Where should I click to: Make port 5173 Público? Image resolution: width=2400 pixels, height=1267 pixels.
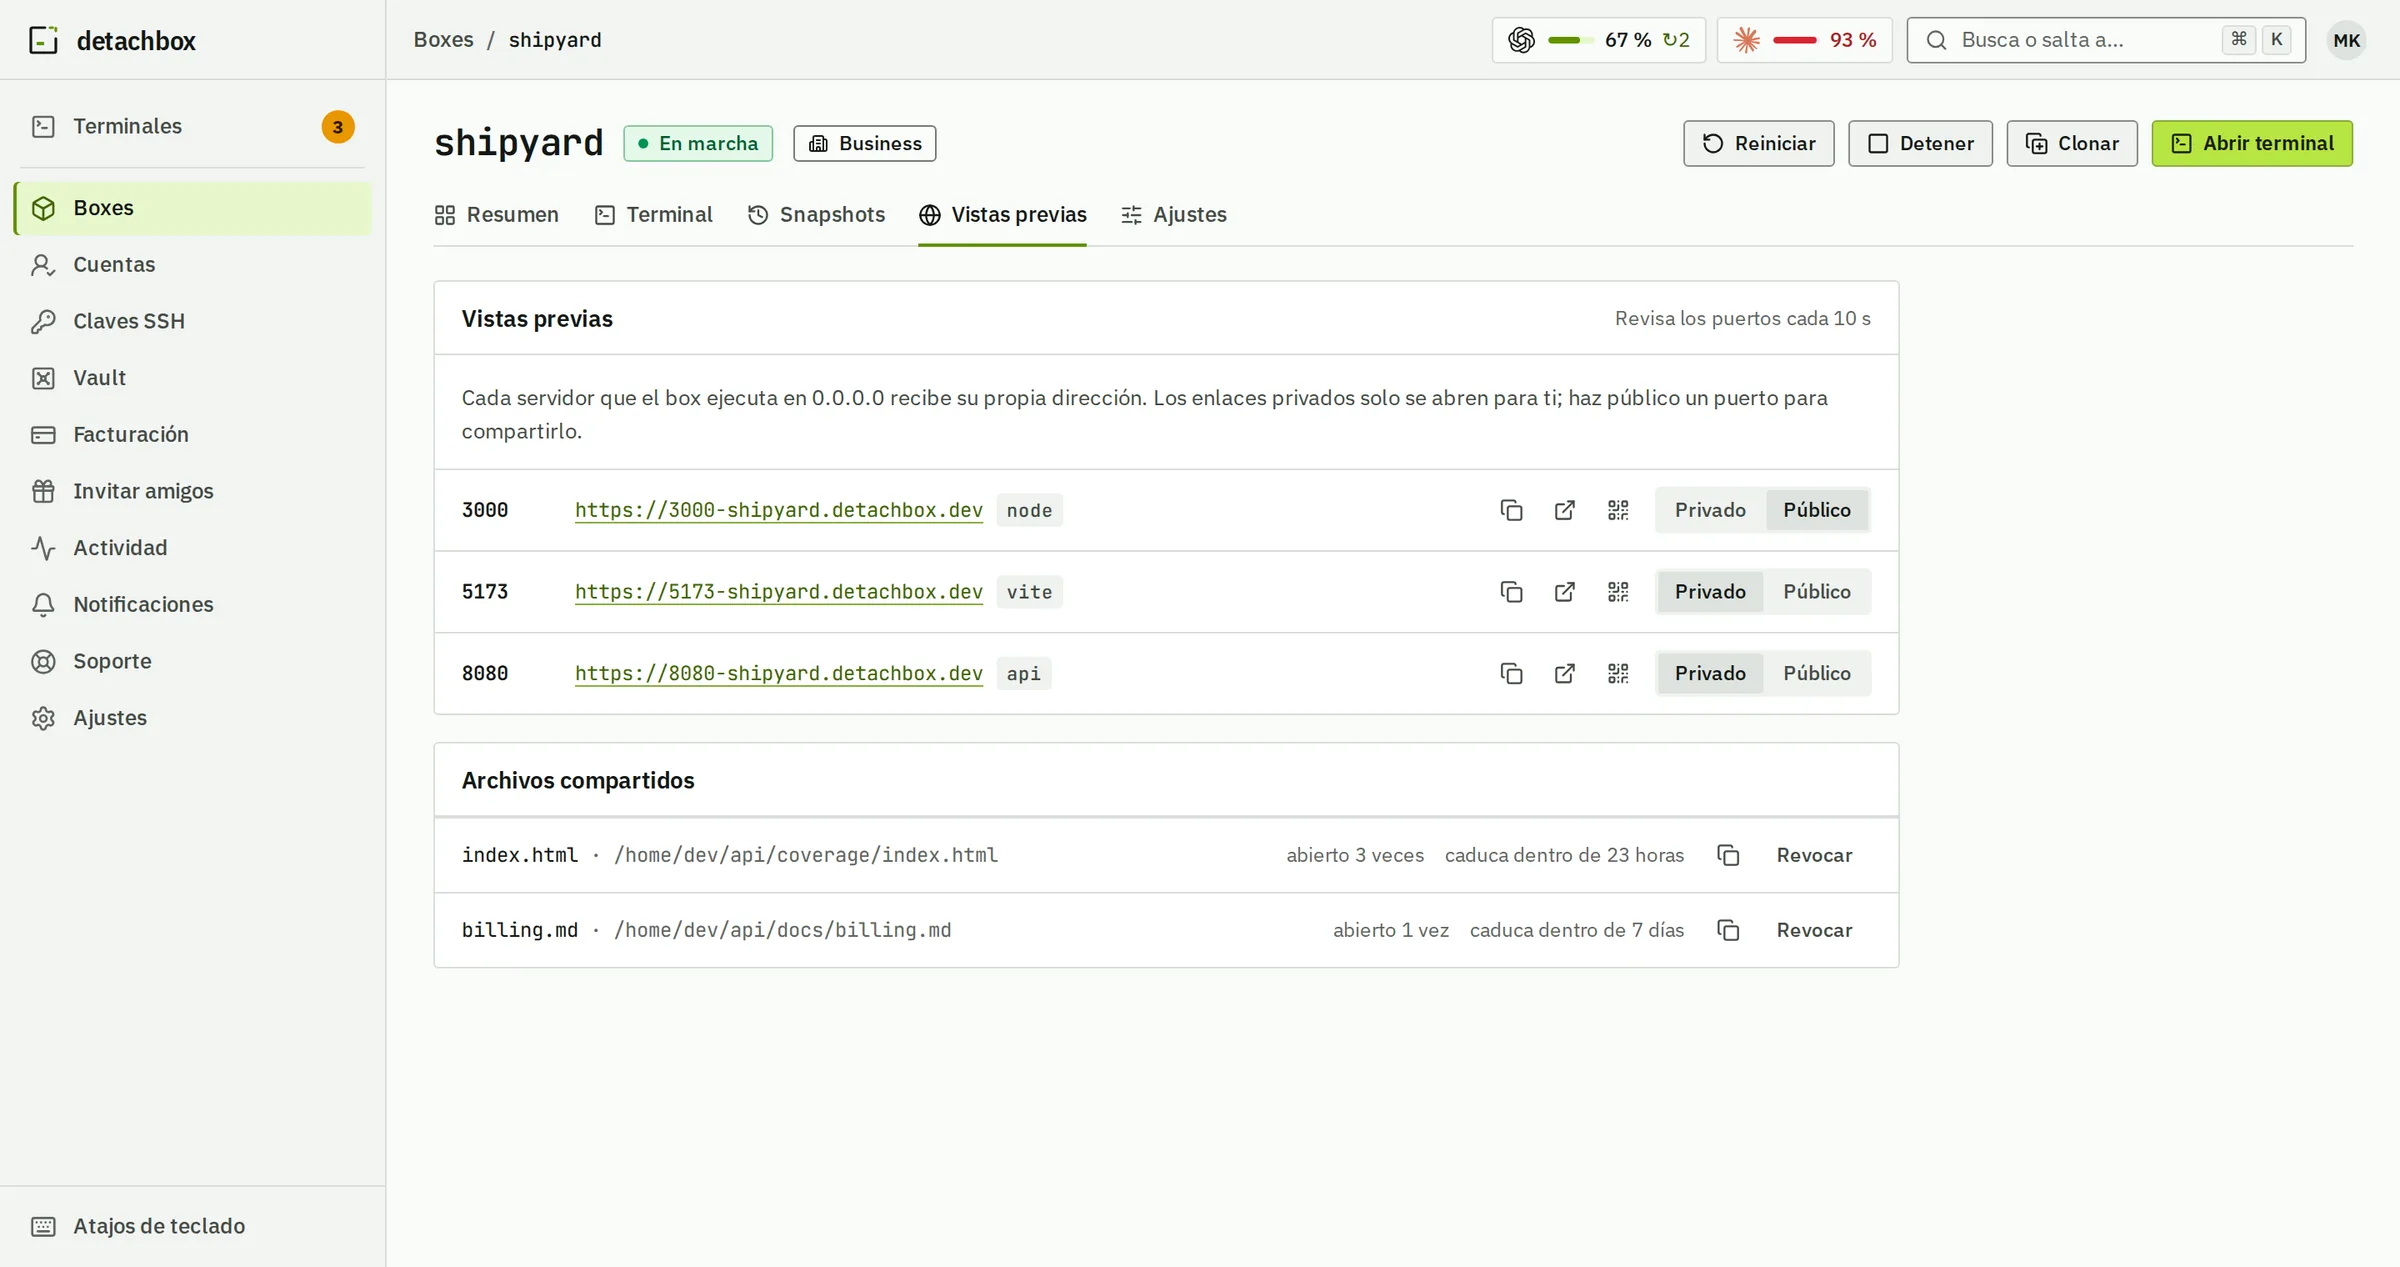coord(1816,592)
